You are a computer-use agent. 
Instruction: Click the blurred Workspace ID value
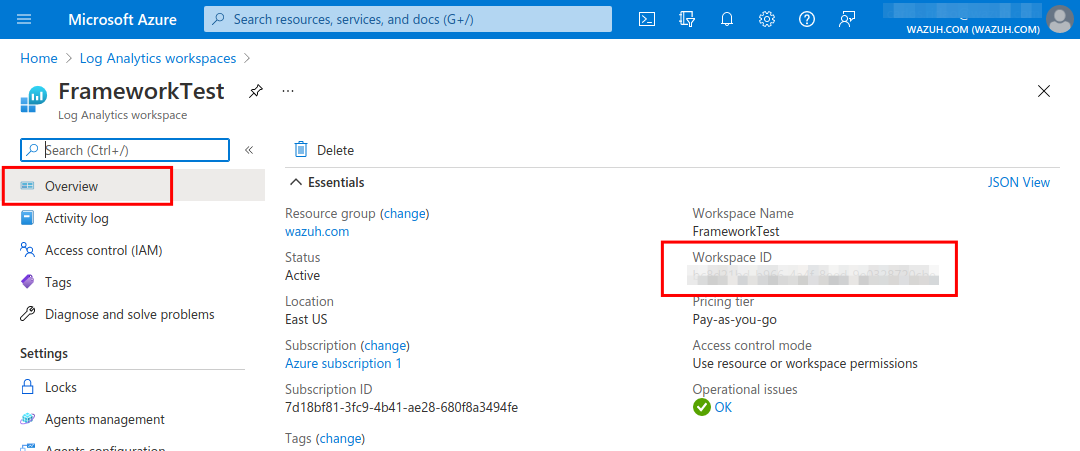click(815, 276)
